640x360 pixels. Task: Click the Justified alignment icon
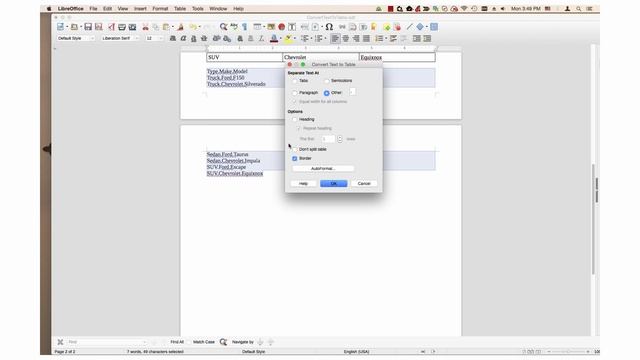pos(367,38)
